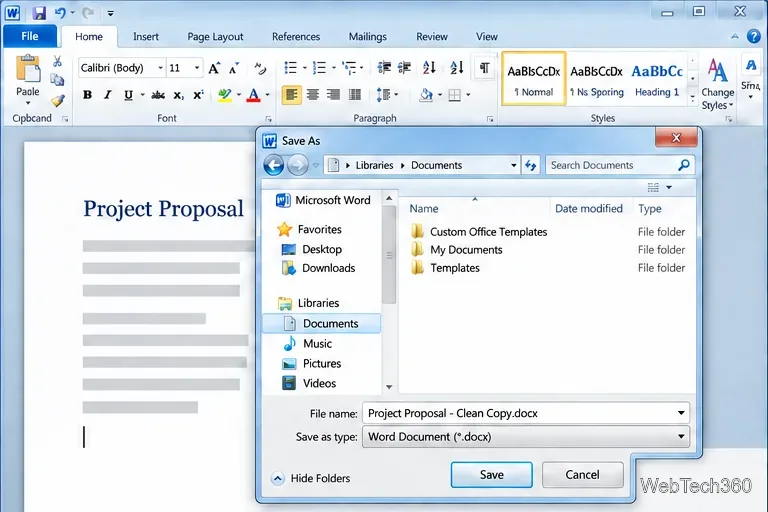Toggle Bold formatting
This screenshot has width=768, height=512.
pos(88,95)
